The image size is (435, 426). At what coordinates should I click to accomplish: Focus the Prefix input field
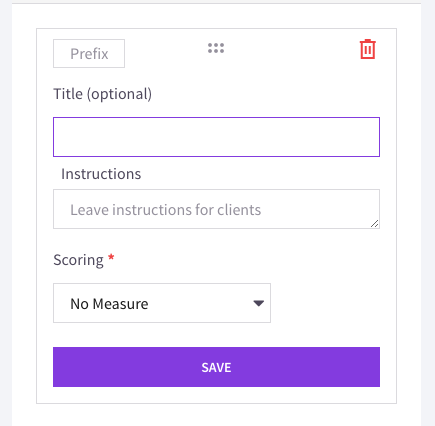tap(89, 53)
